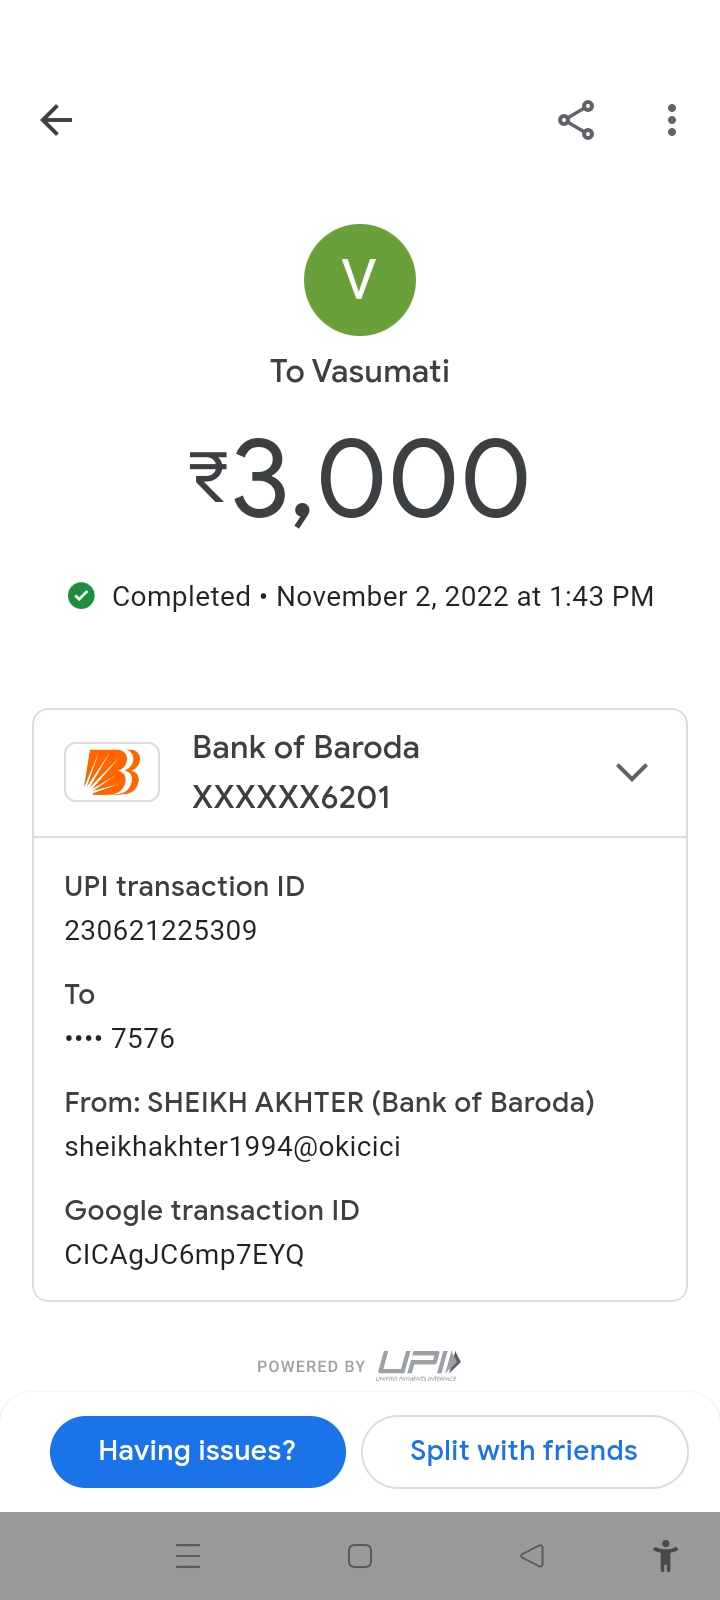Tap the ₹3,000 payment amount
The height and width of the screenshot is (1600, 720).
tap(360, 480)
